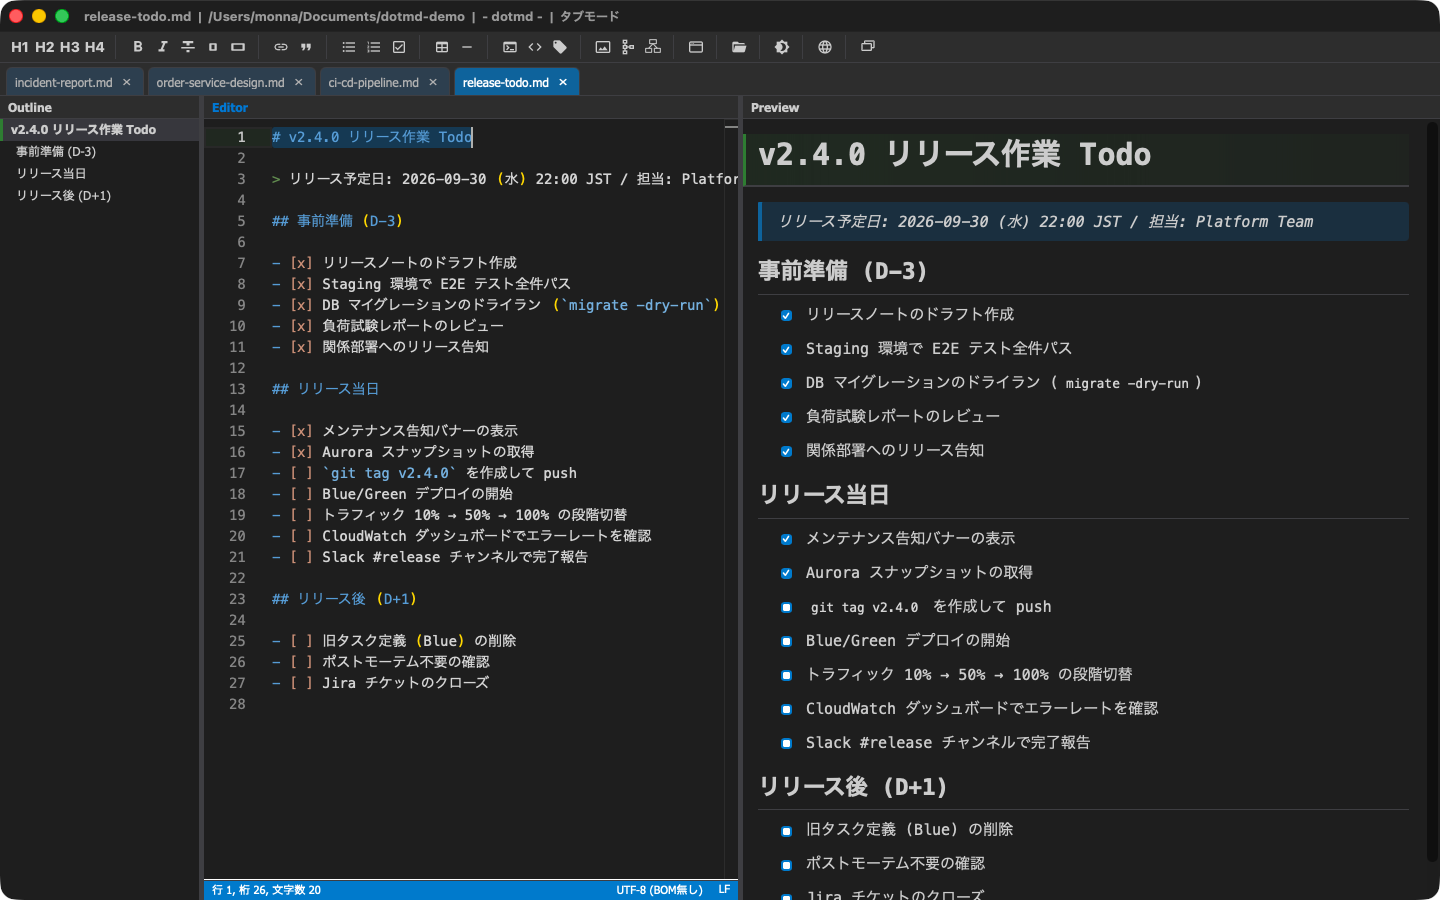Image resolution: width=1440 pixels, height=900 pixels.
Task: Select v2.4.0 リリース作業 Todo in Outline
Action: 100,130
